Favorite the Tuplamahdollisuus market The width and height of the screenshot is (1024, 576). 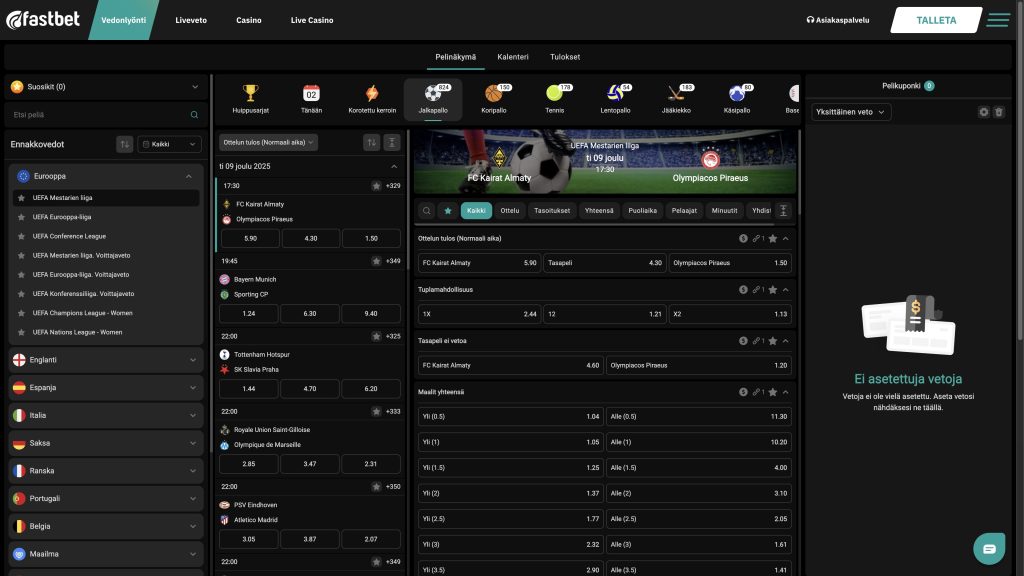773,289
